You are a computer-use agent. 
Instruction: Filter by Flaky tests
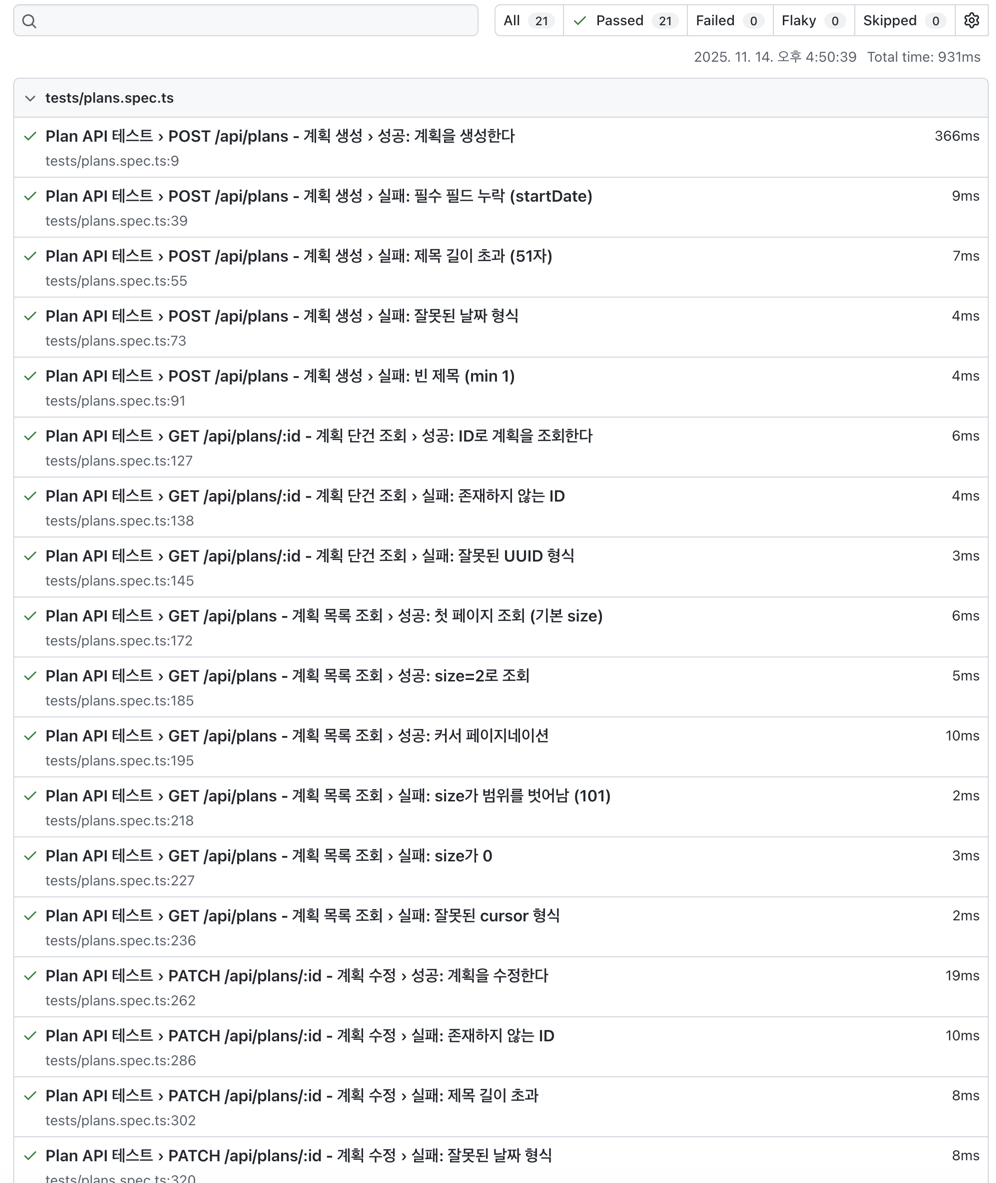click(813, 21)
